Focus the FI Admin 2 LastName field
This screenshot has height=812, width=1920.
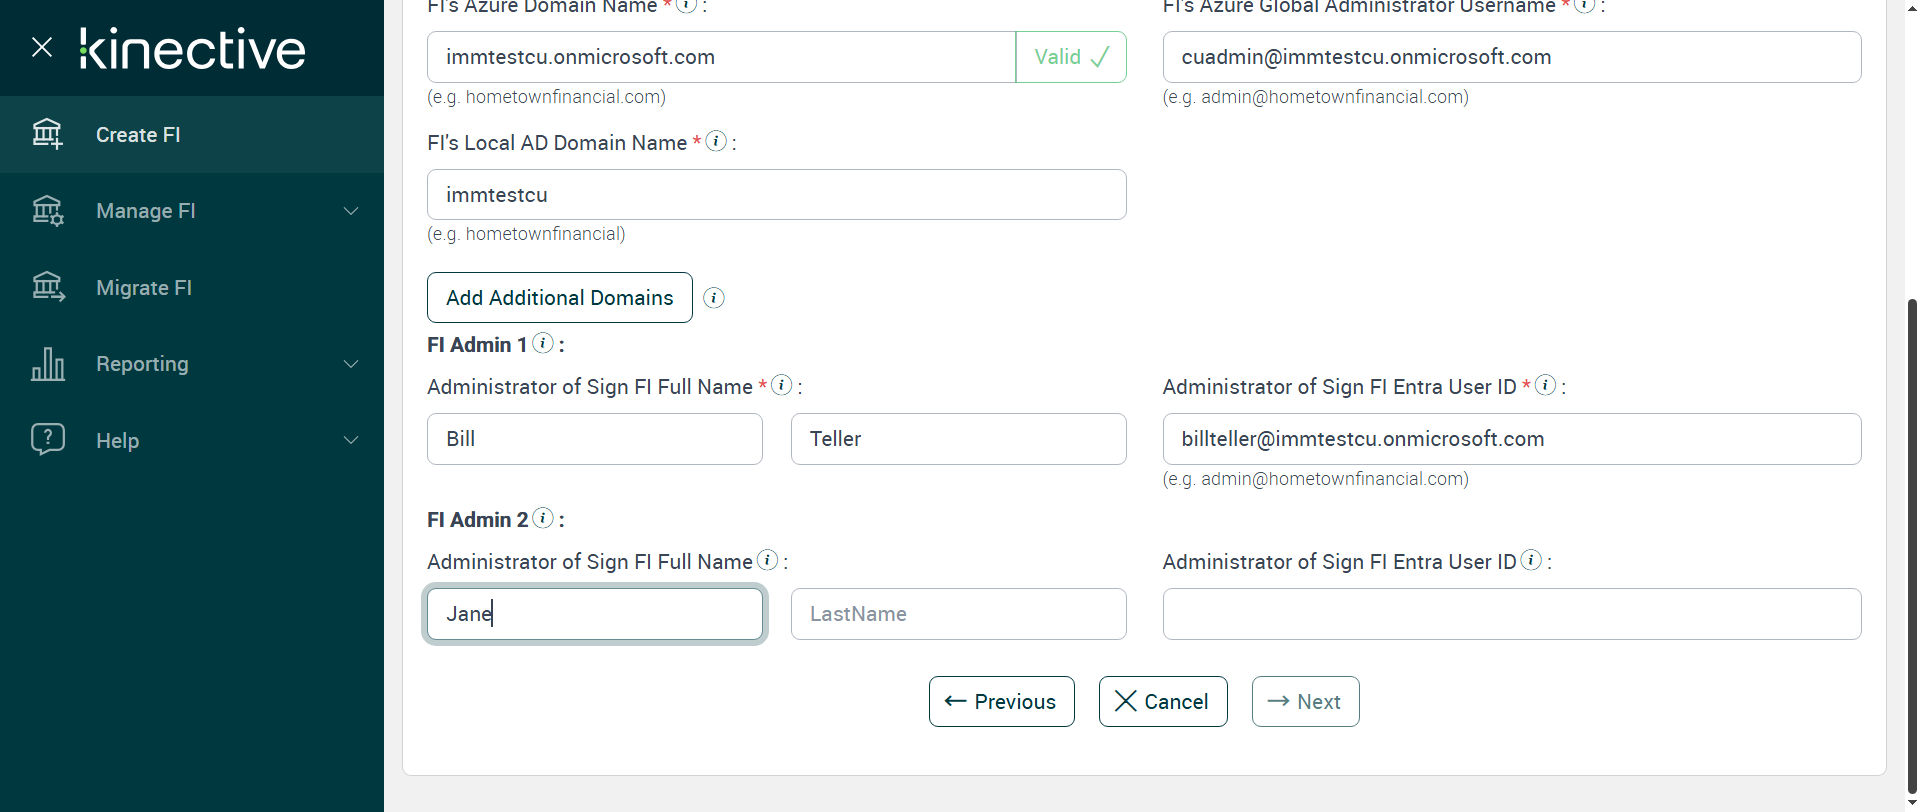click(x=958, y=614)
